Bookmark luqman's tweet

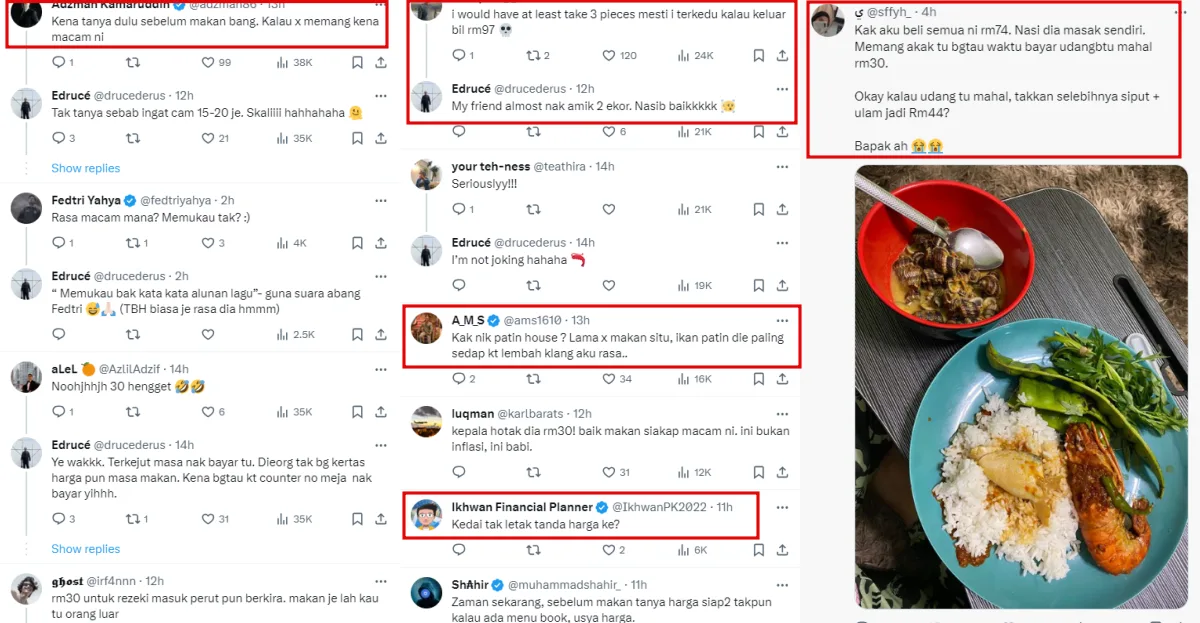758,472
